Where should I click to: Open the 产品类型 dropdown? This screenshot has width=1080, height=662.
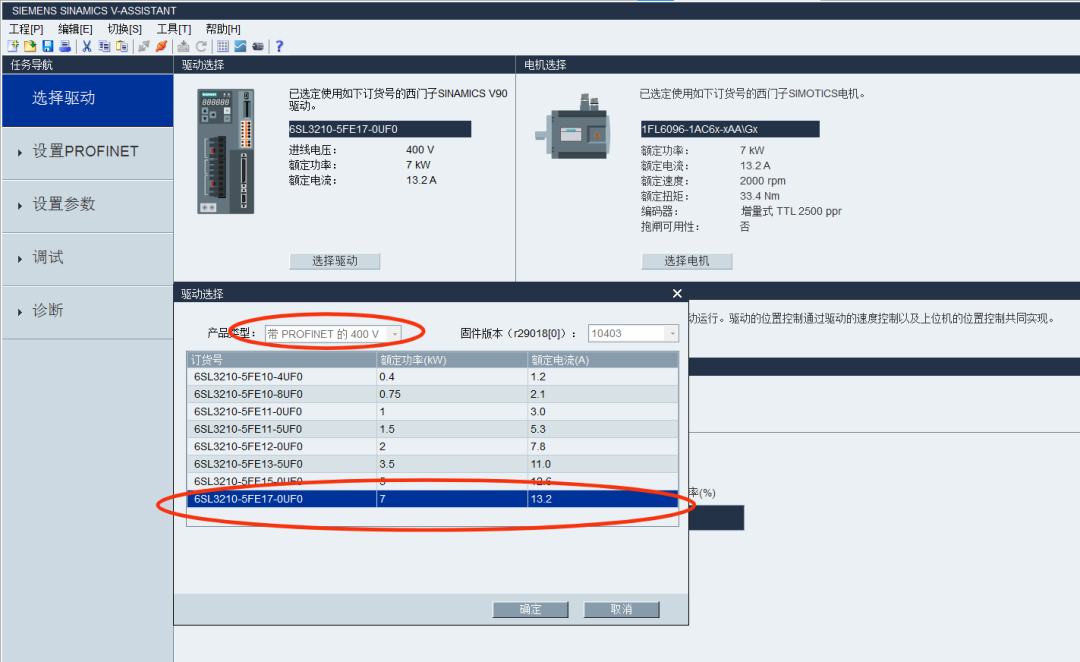(x=333, y=334)
